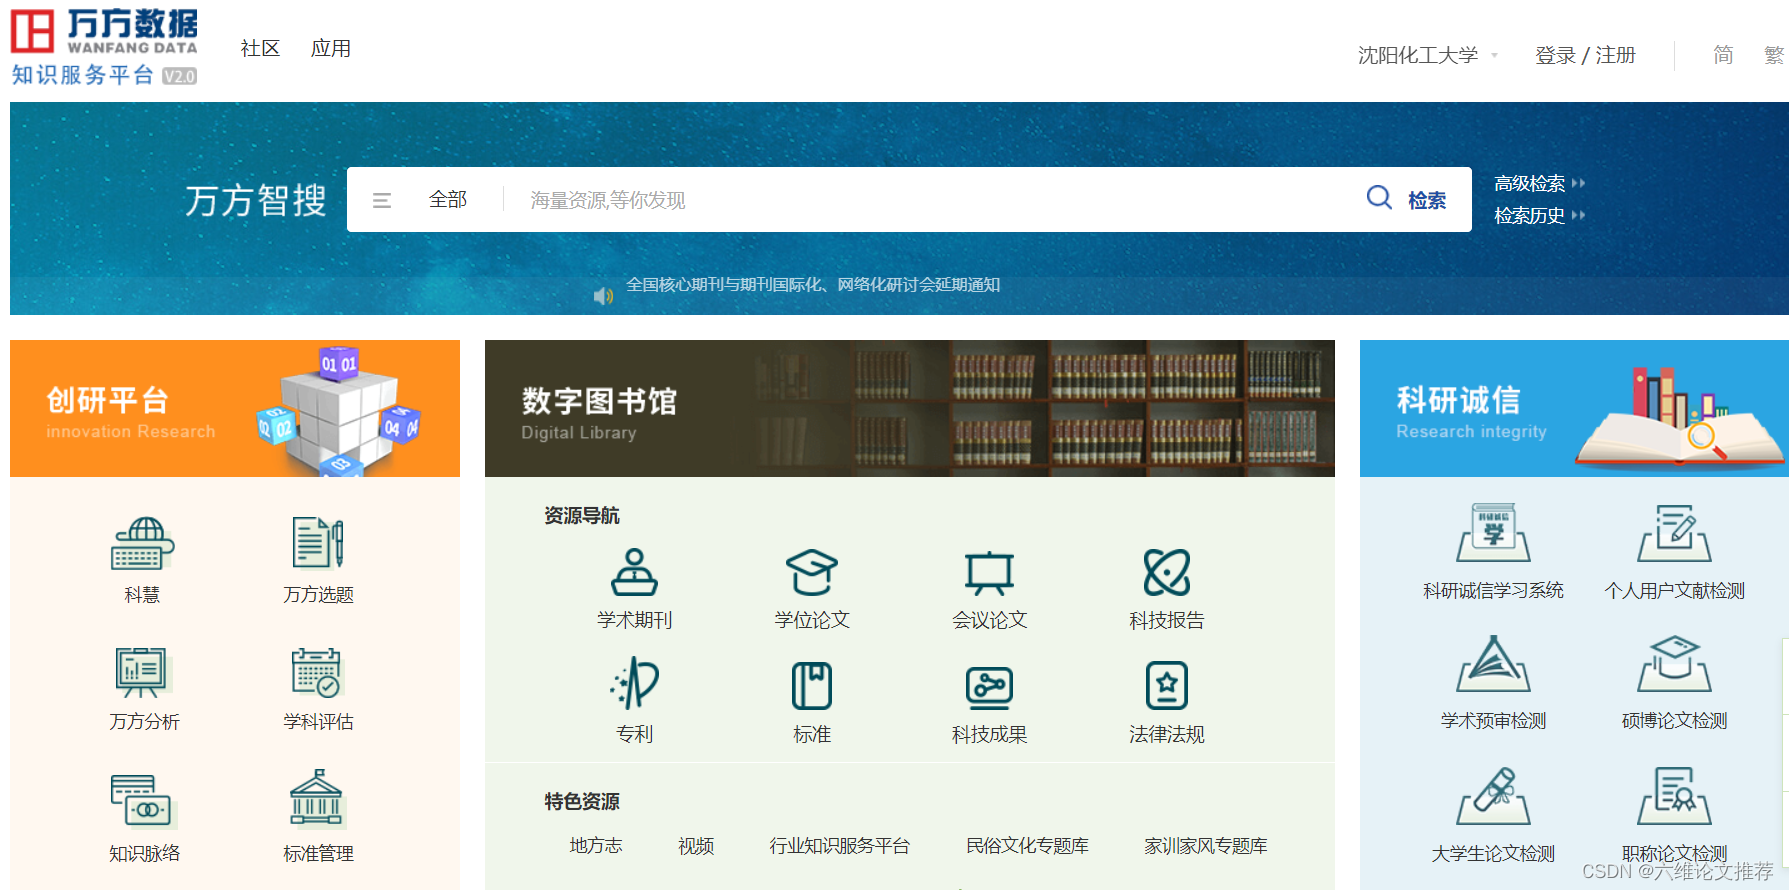Open the 硕博论文检测 icon

tap(1674, 664)
